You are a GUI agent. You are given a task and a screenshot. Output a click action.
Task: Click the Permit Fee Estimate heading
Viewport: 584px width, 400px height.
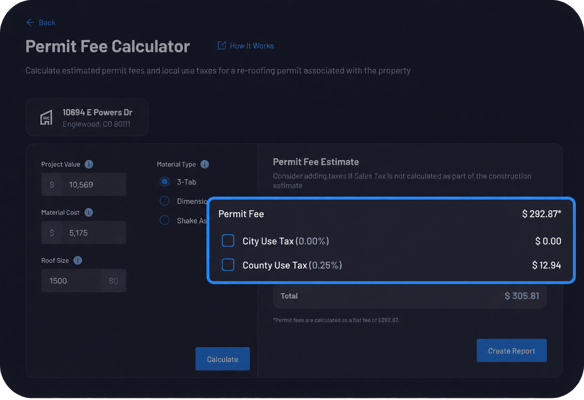point(316,162)
